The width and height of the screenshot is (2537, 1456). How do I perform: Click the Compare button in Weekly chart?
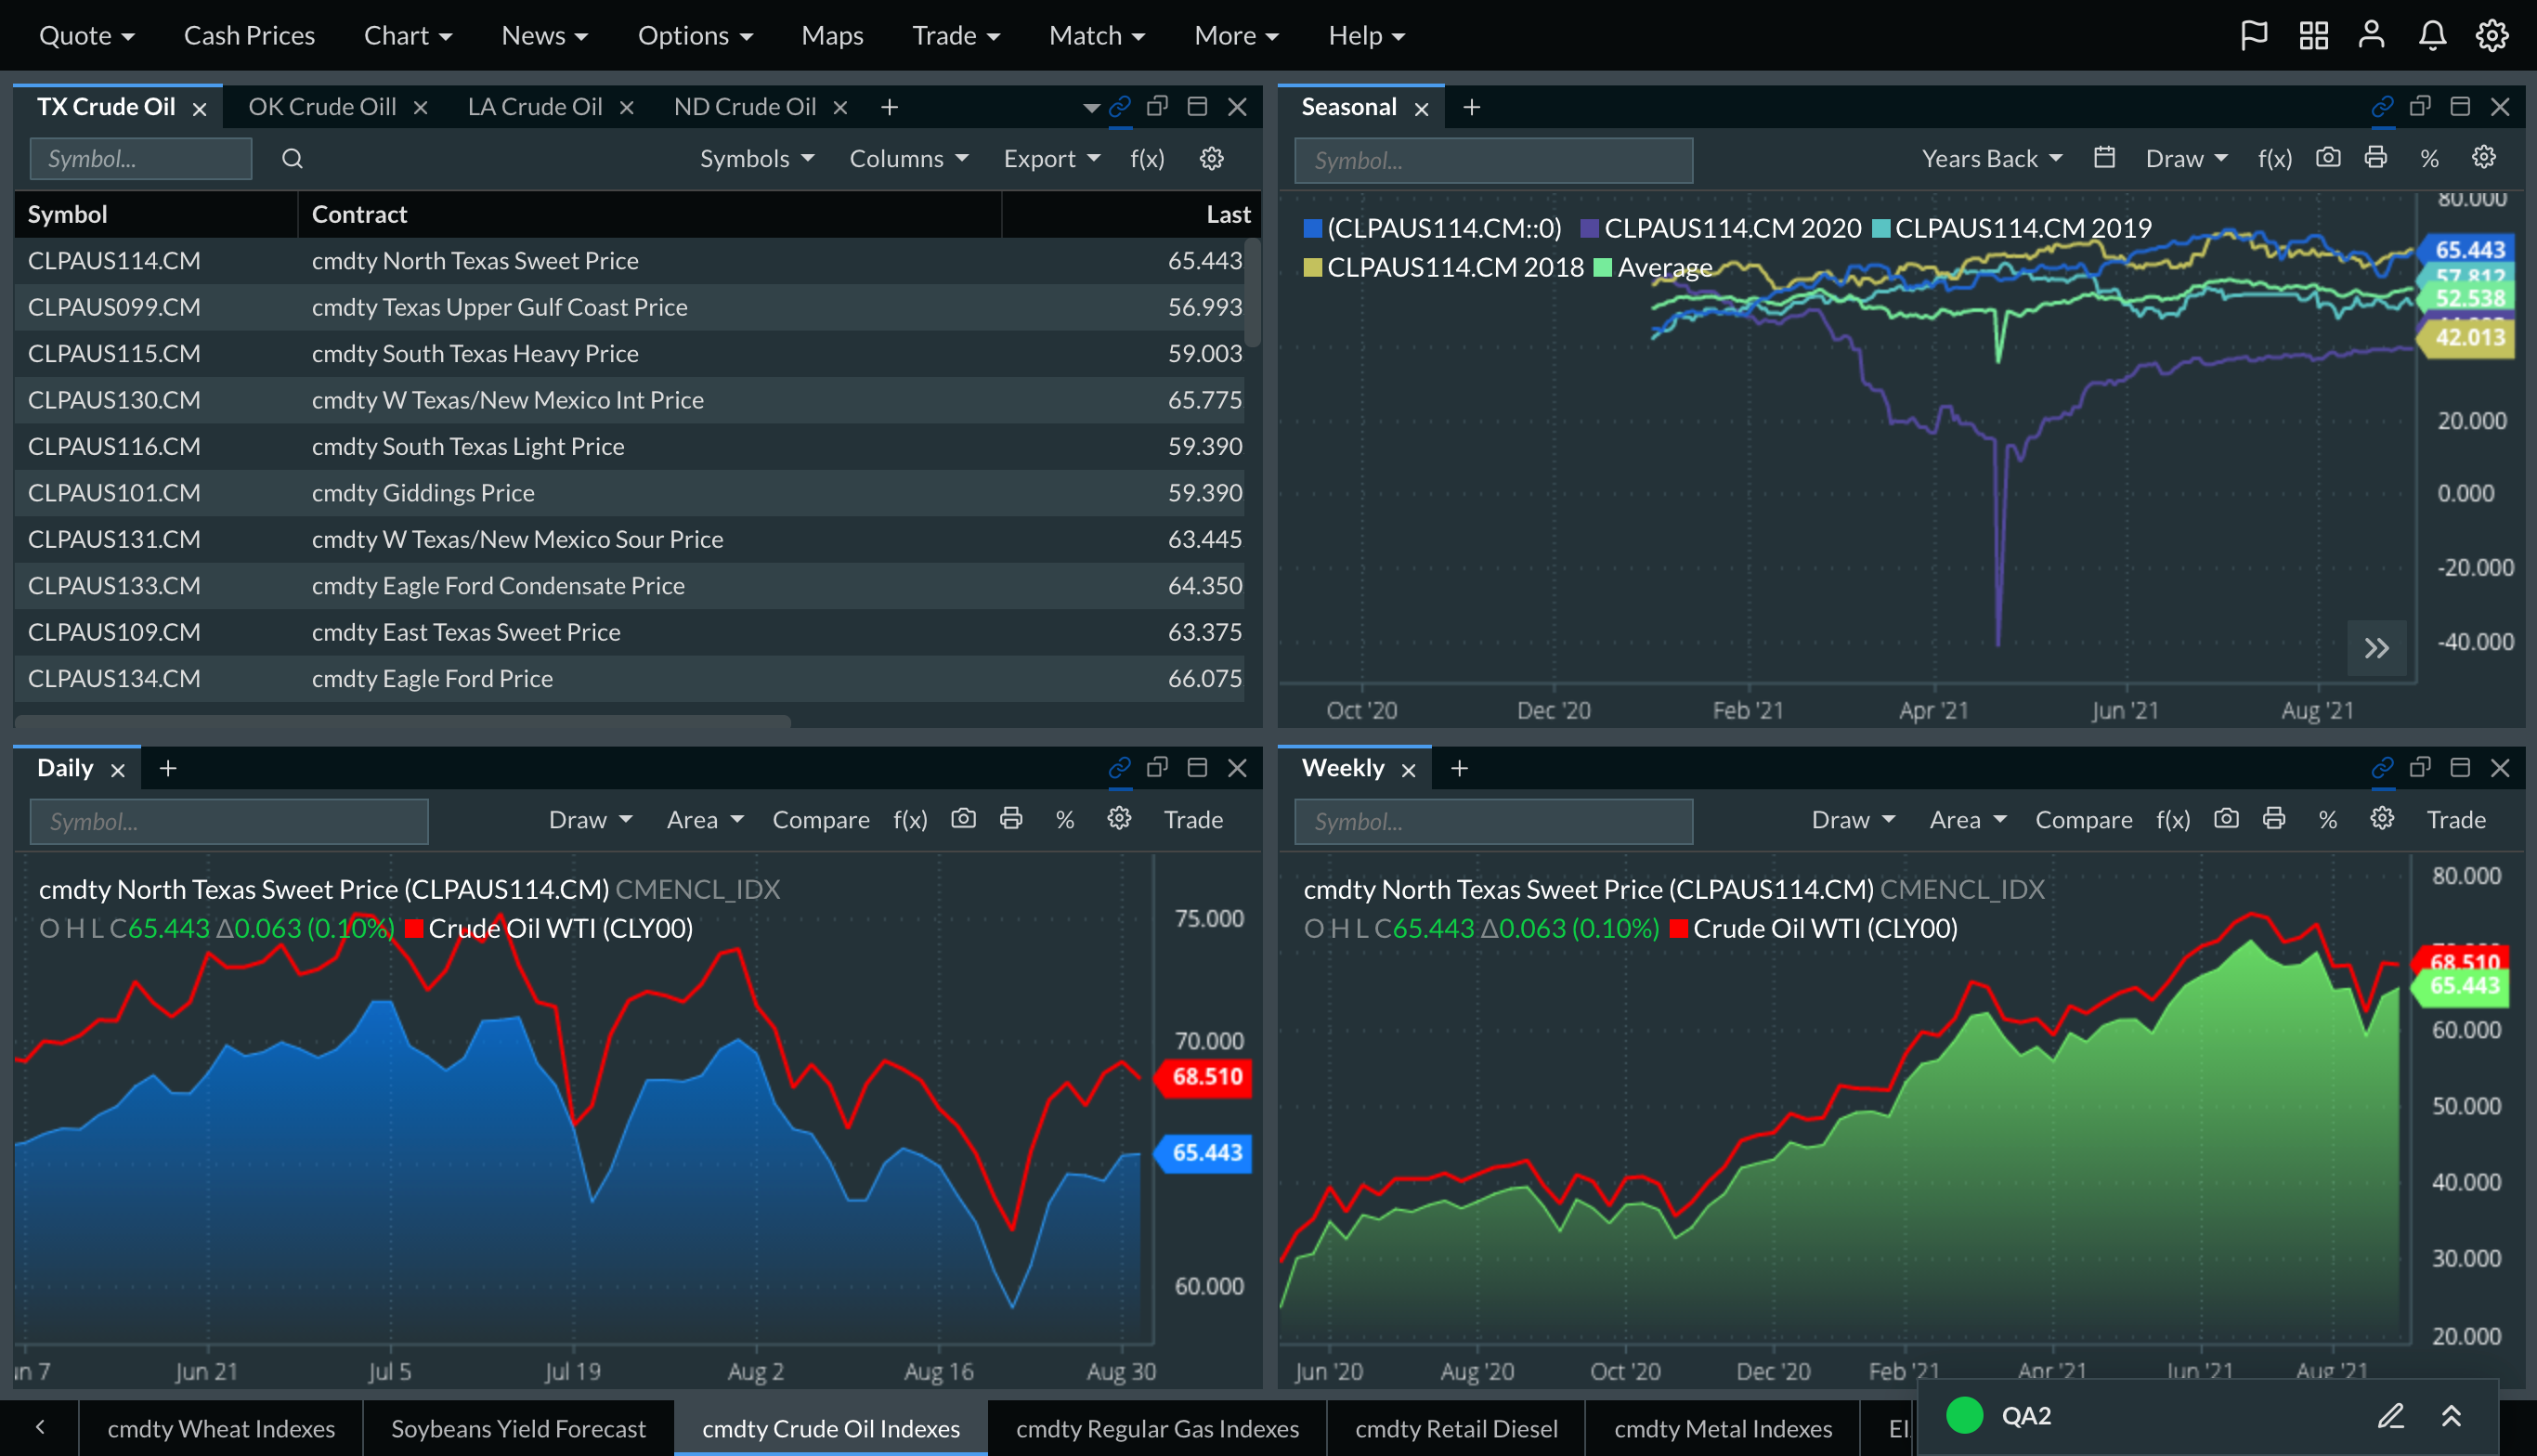[2083, 820]
